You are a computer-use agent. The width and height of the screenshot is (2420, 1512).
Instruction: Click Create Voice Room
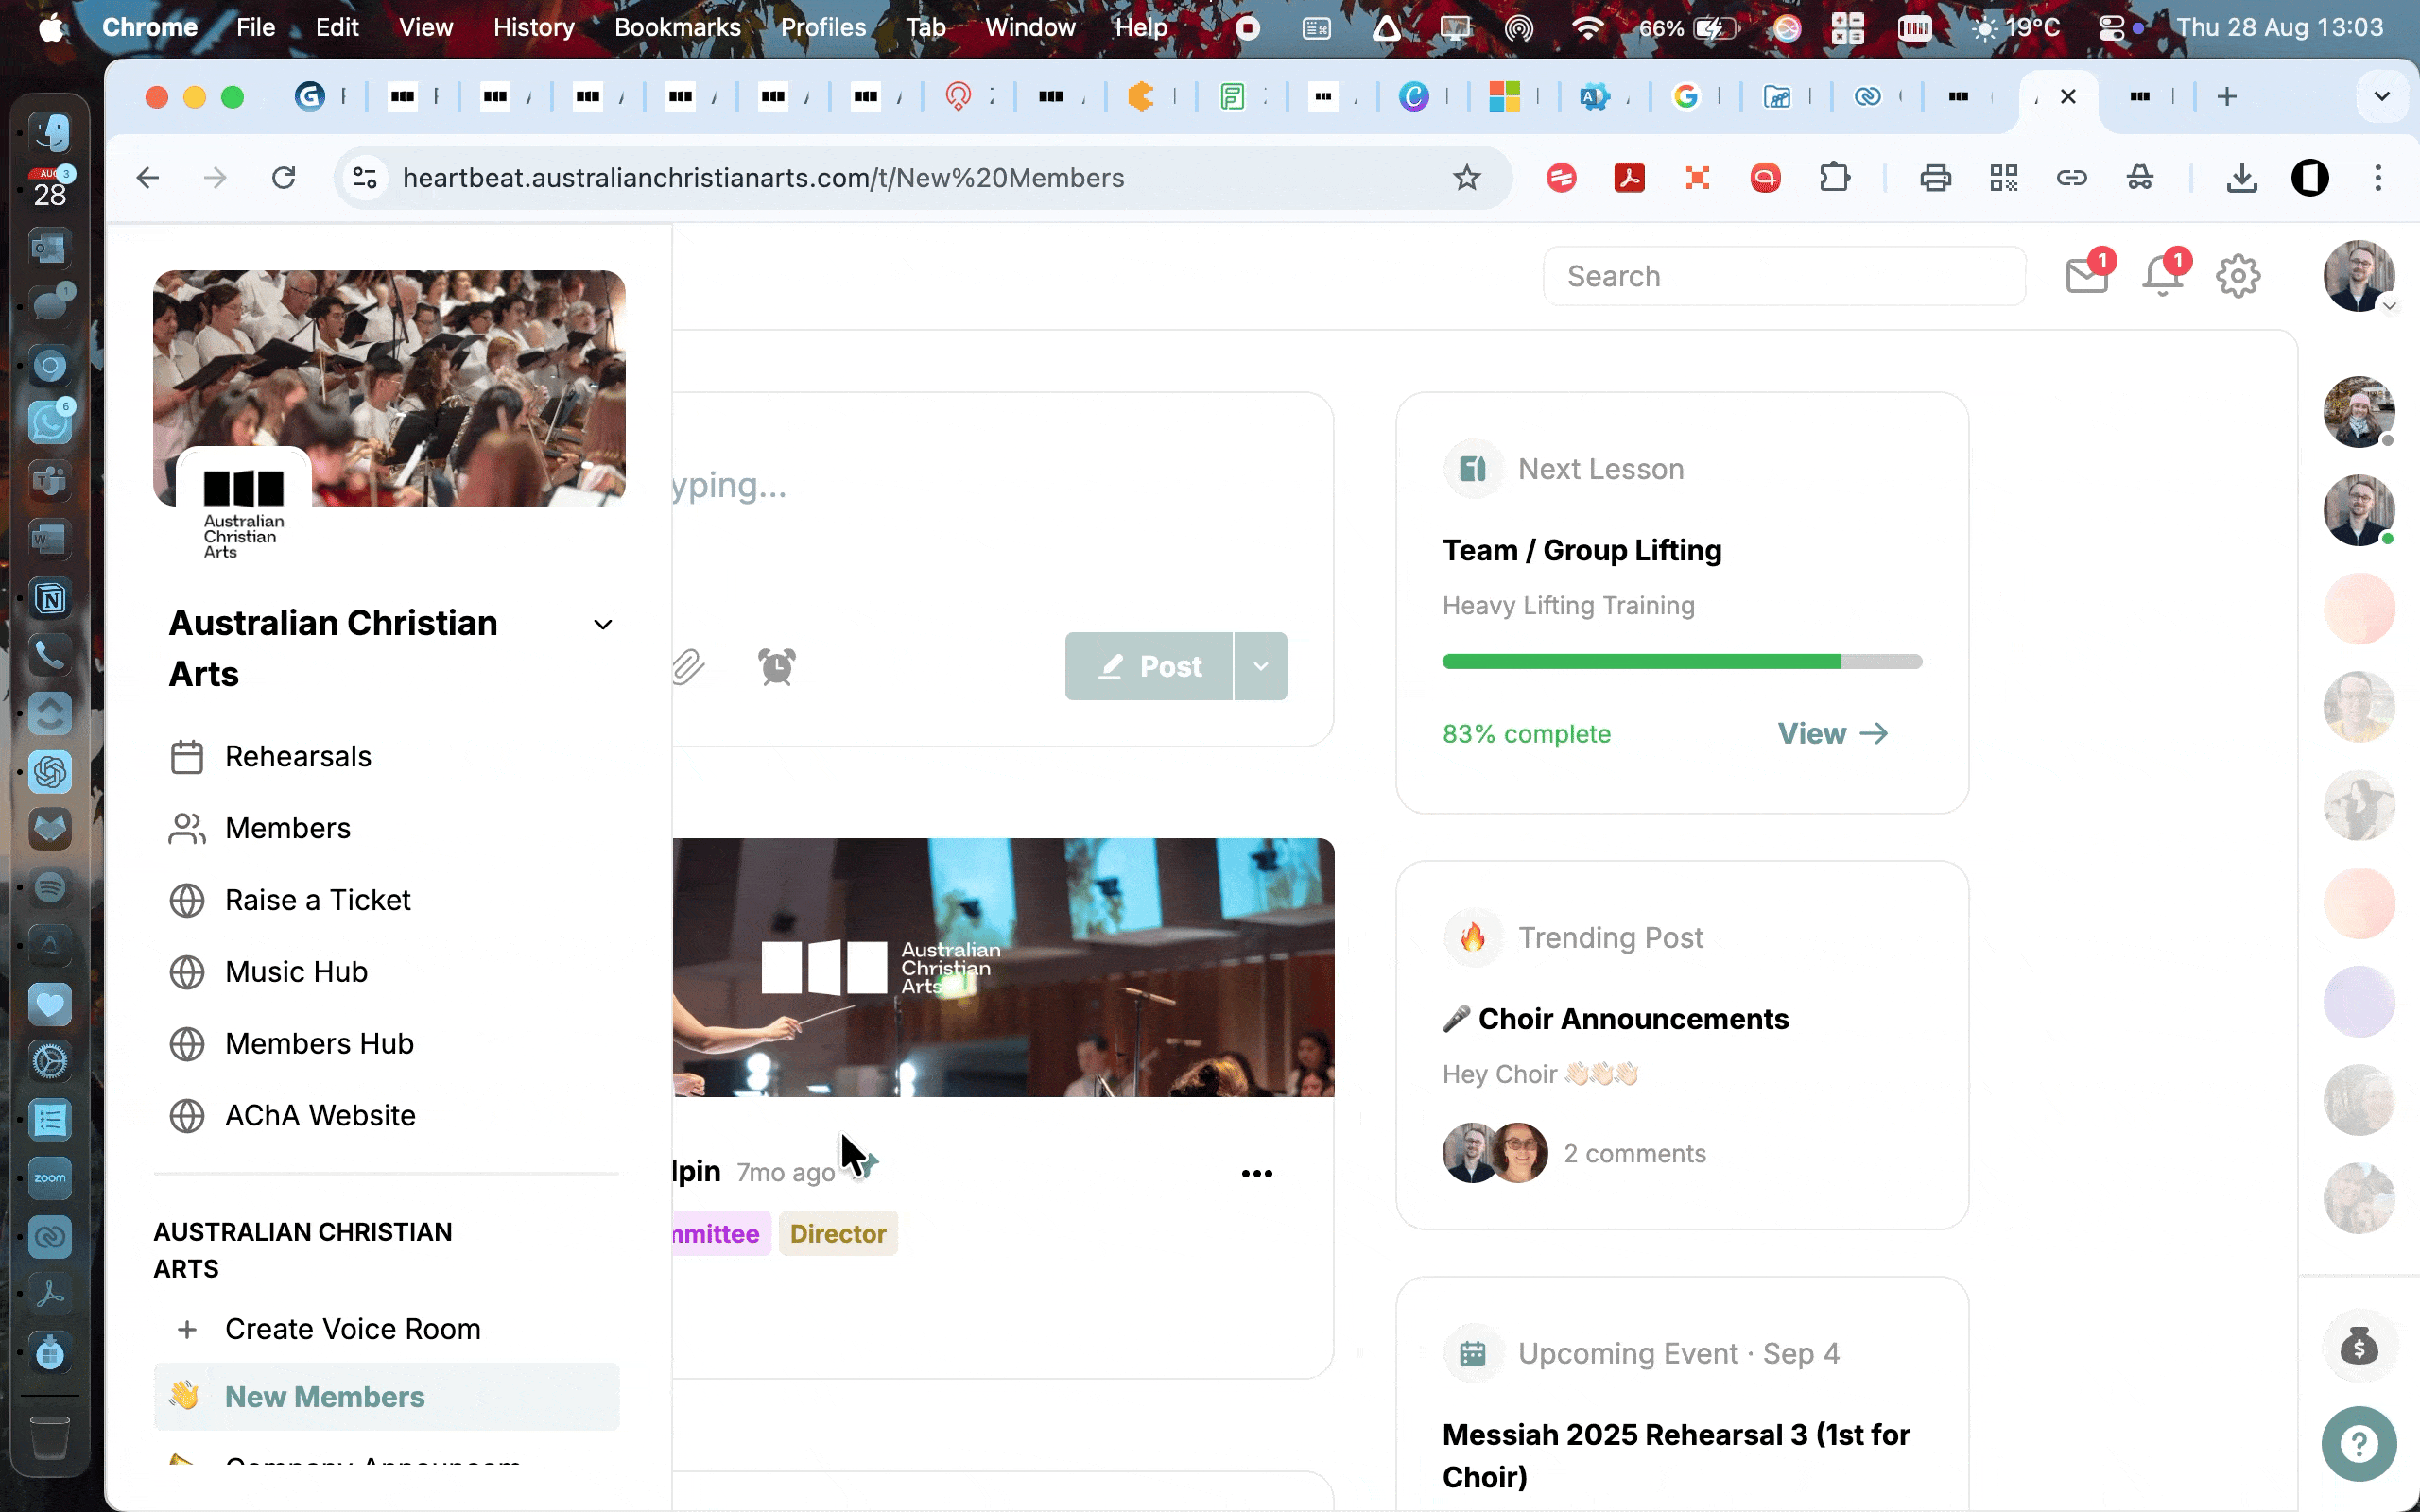pos(352,1329)
